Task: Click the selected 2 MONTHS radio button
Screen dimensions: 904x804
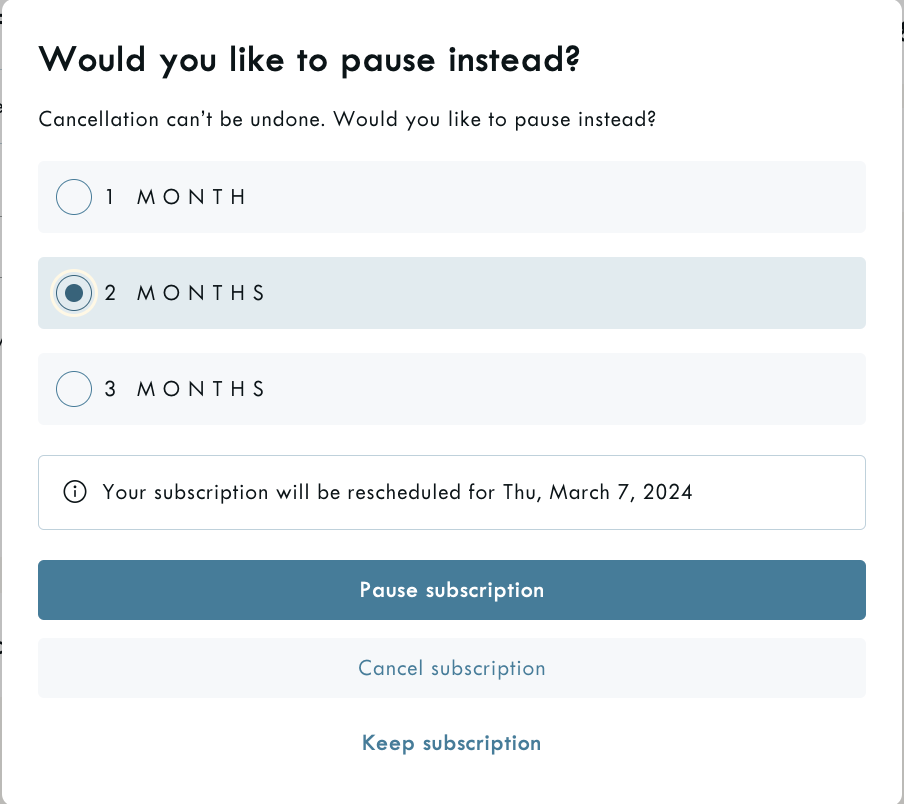Action: (x=74, y=293)
